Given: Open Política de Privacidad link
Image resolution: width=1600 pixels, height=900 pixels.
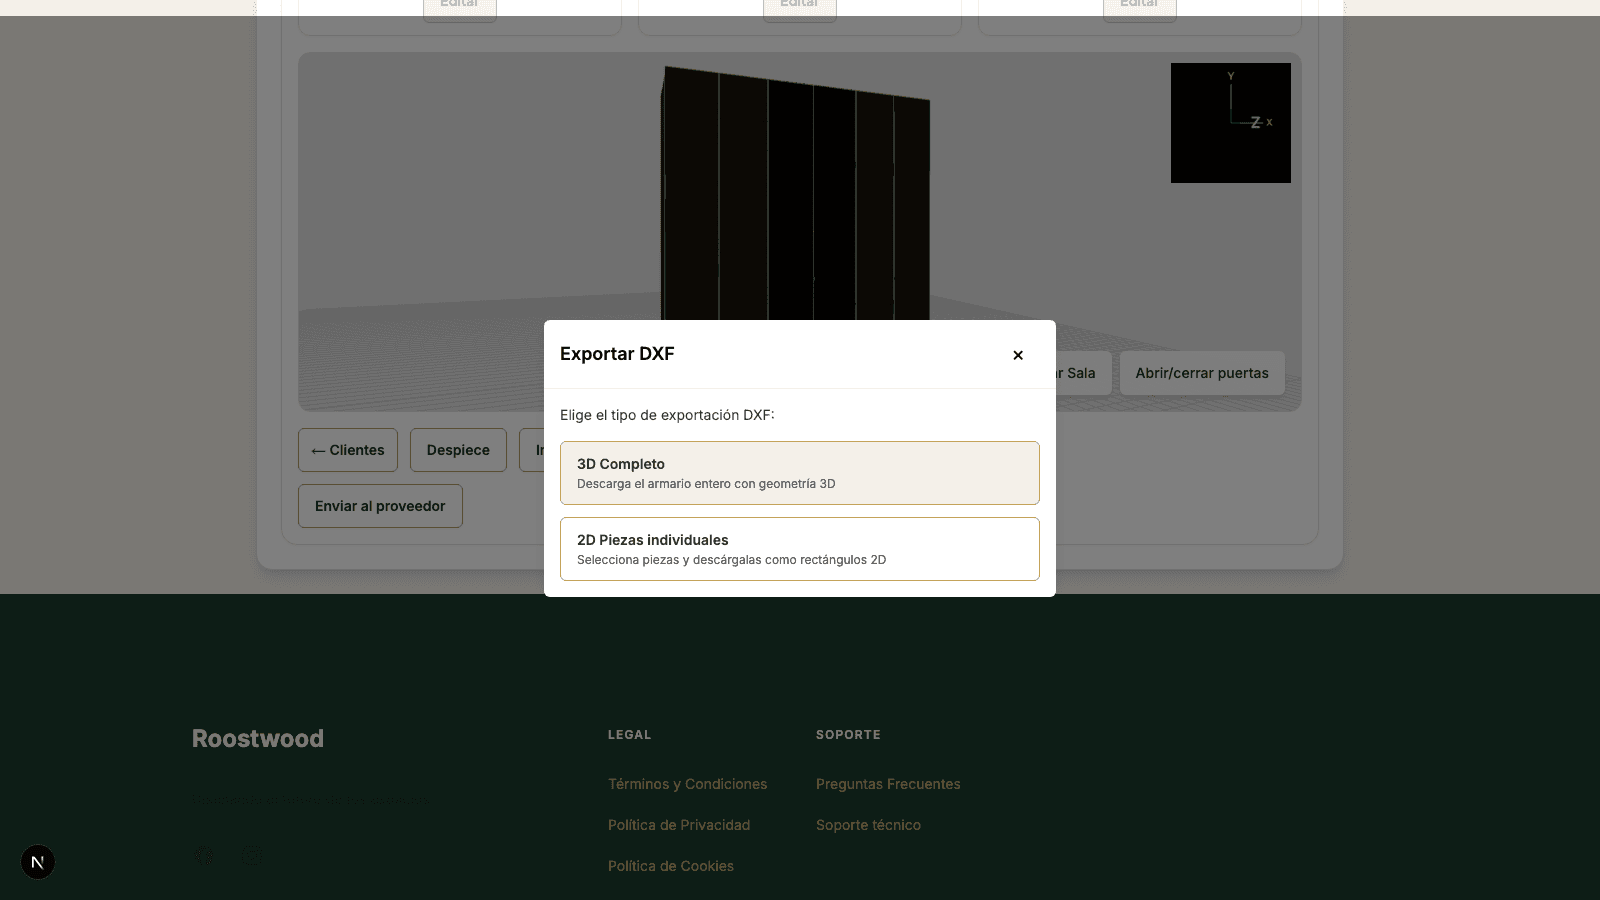Looking at the screenshot, I should pos(679,825).
